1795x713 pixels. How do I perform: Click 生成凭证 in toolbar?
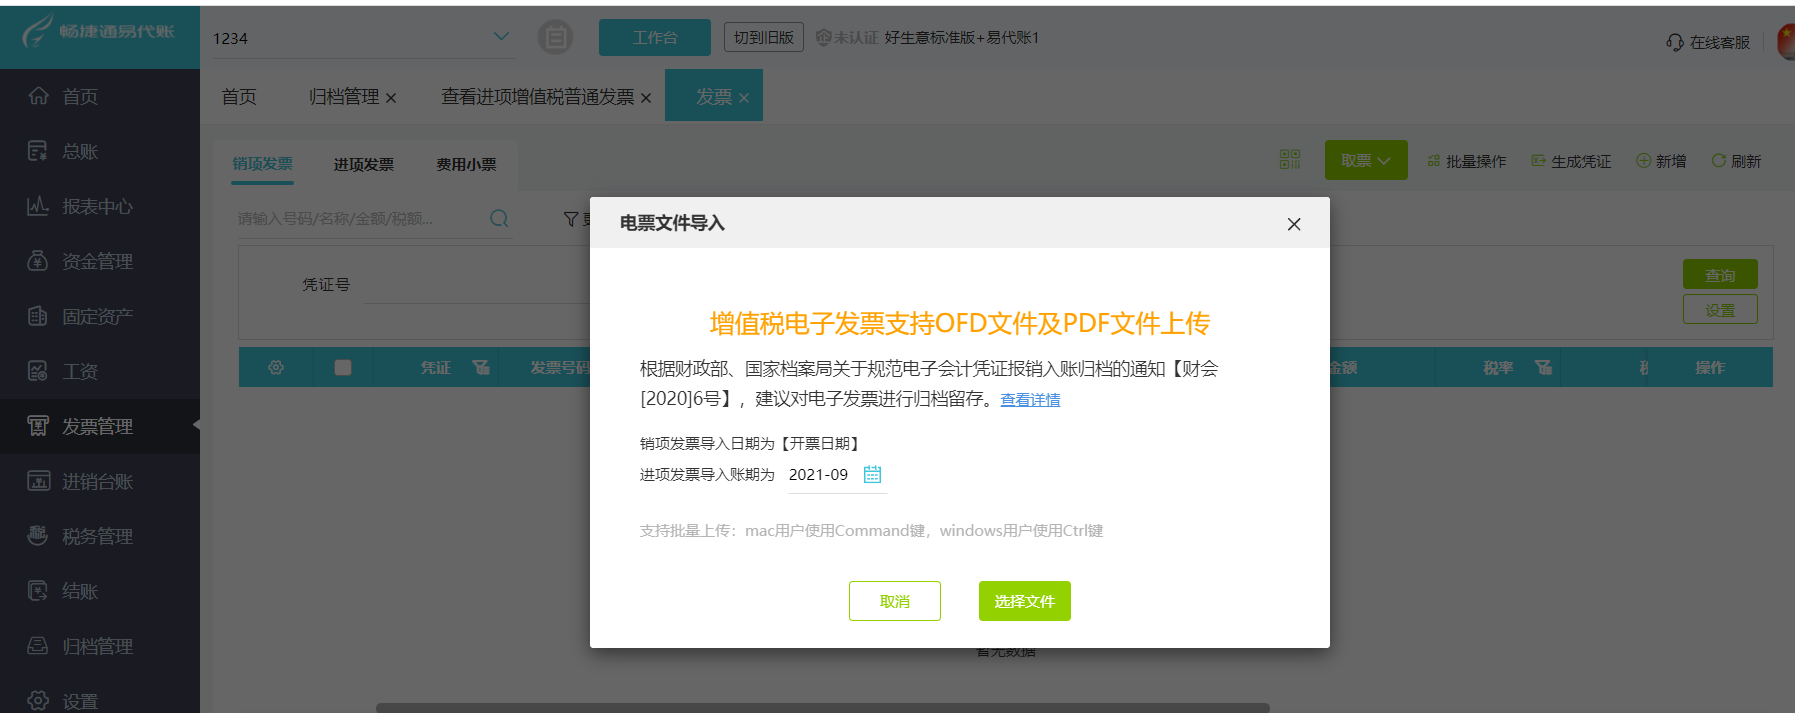click(1571, 161)
